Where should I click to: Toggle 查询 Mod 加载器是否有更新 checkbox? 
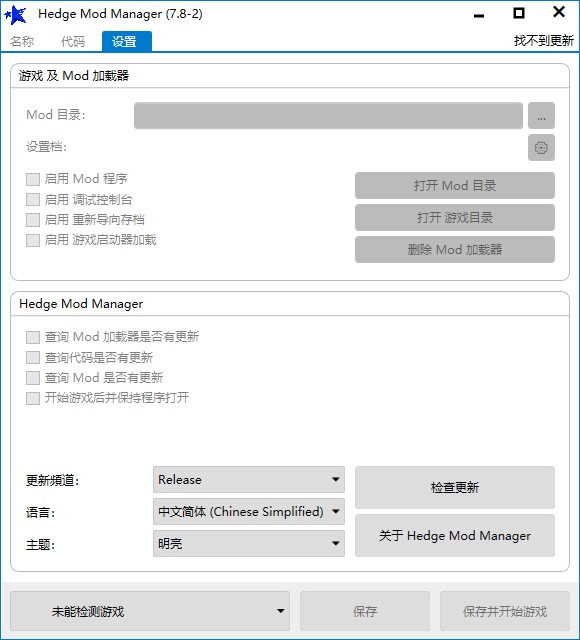point(33,337)
